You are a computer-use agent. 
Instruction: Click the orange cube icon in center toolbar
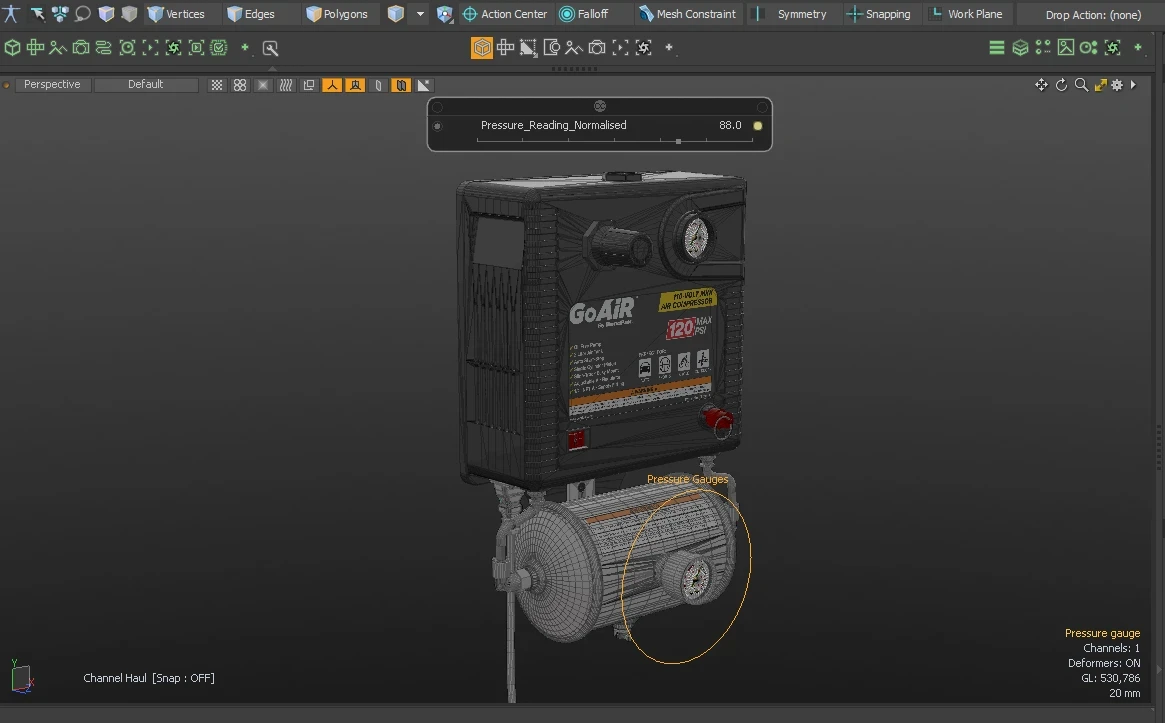point(482,47)
